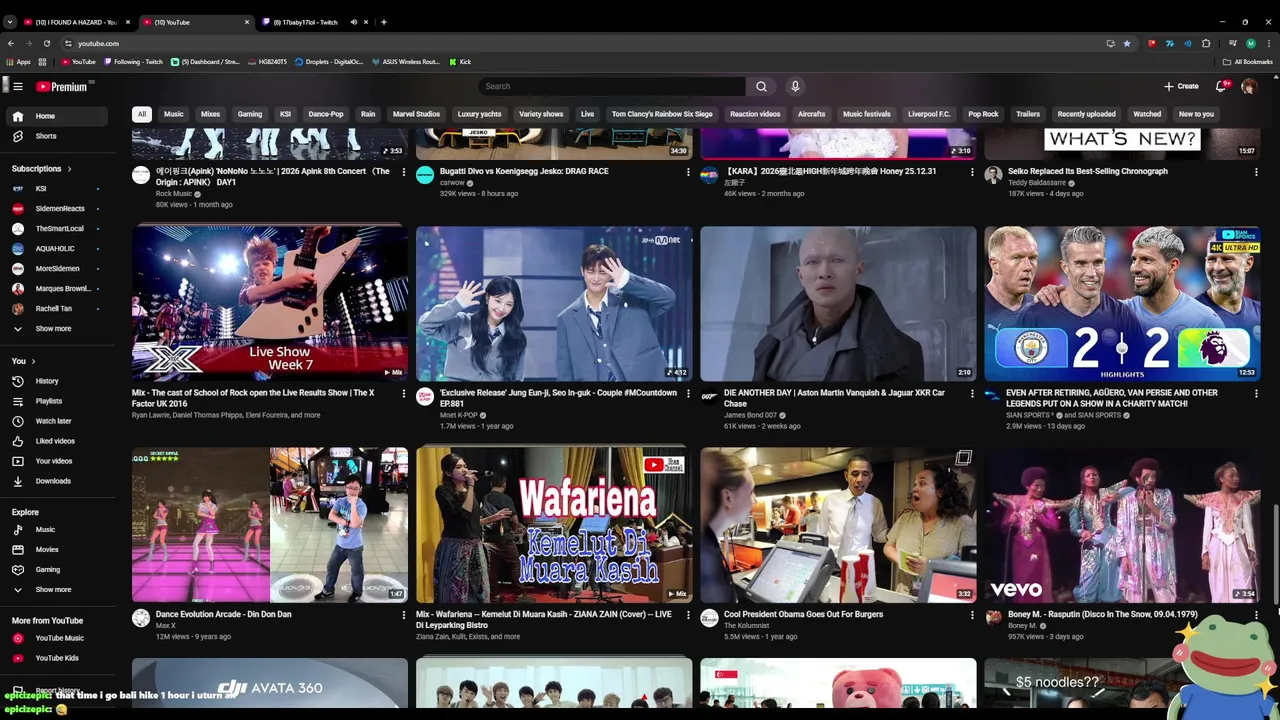Expand the Subscriptions section chevron
Image resolution: width=1280 pixels, height=720 pixels.
[69, 169]
